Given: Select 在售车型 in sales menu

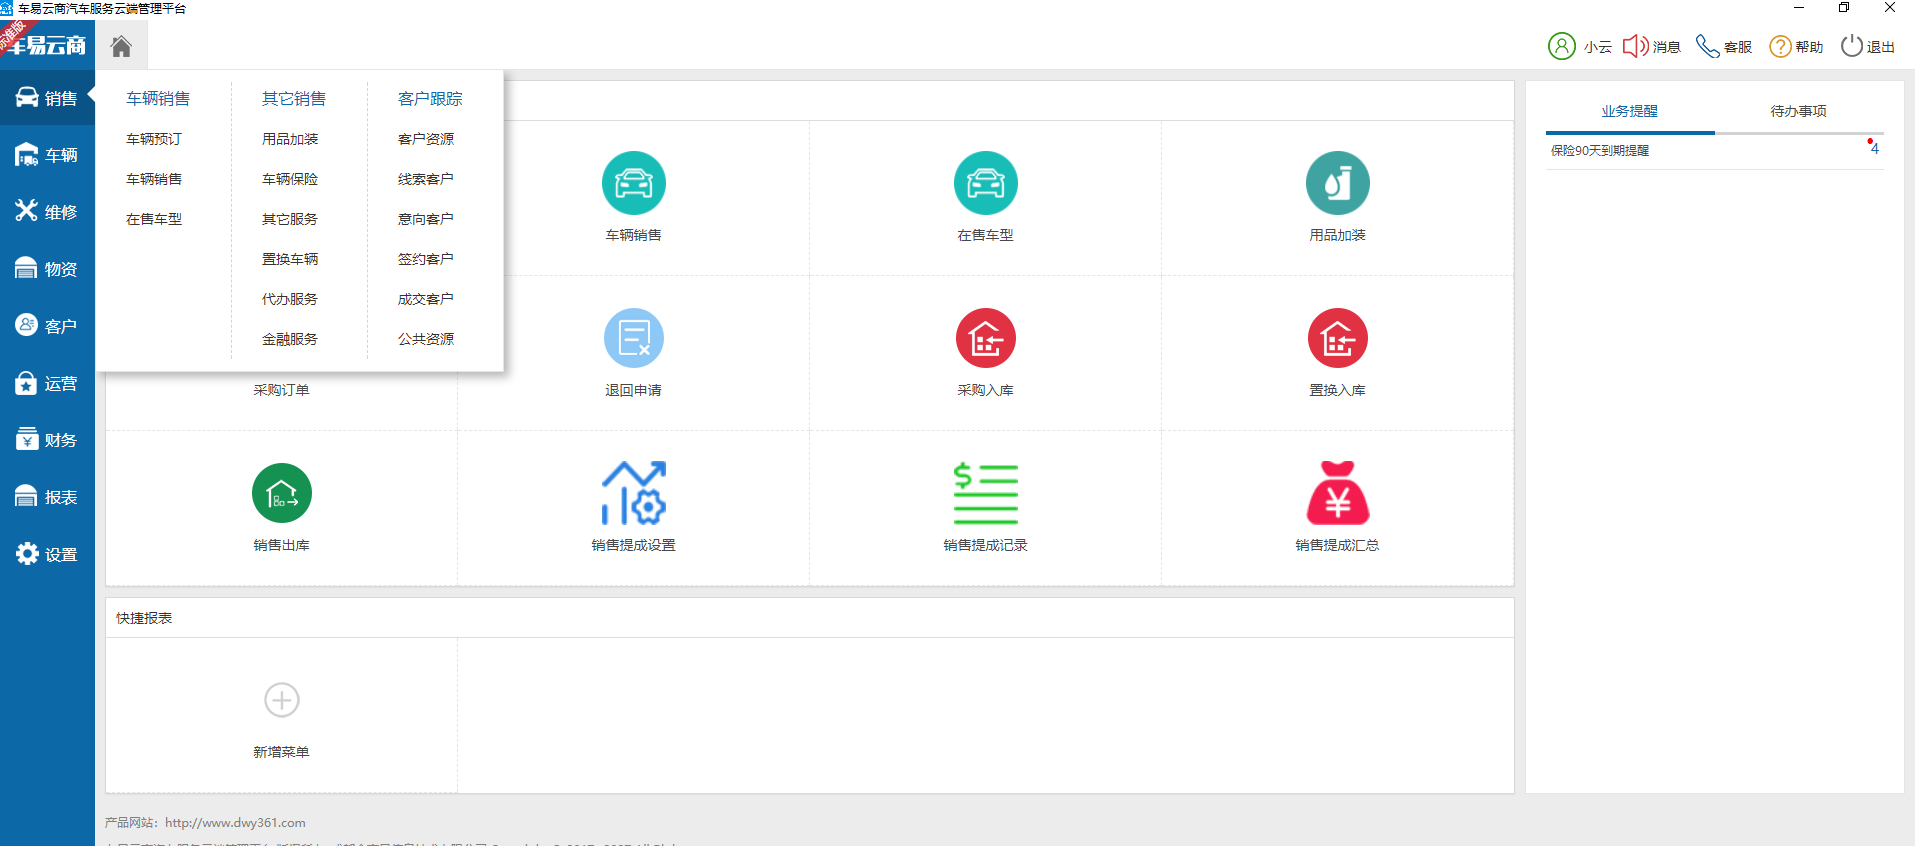Looking at the screenshot, I should tap(154, 219).
